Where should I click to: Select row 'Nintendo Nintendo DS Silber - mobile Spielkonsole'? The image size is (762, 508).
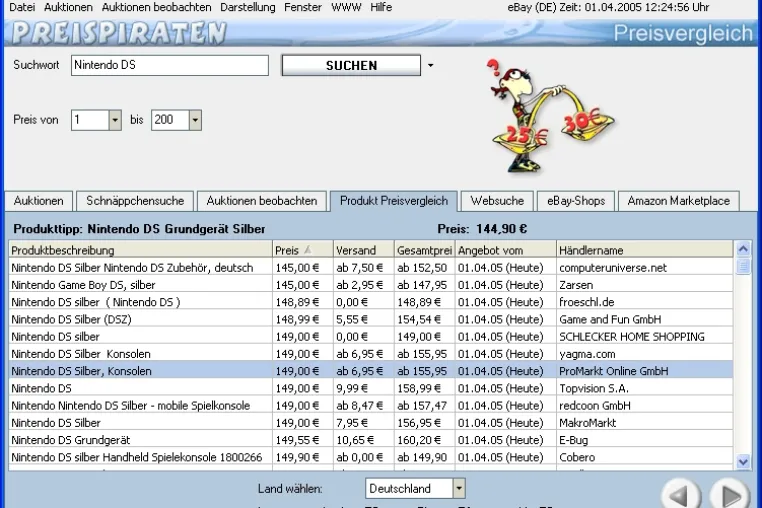click(371, 405)
